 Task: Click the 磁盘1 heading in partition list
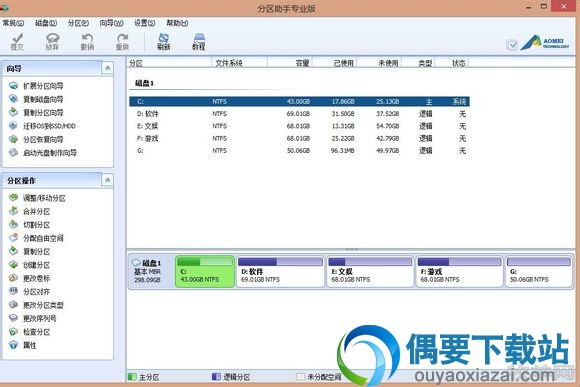pos(144,83)
